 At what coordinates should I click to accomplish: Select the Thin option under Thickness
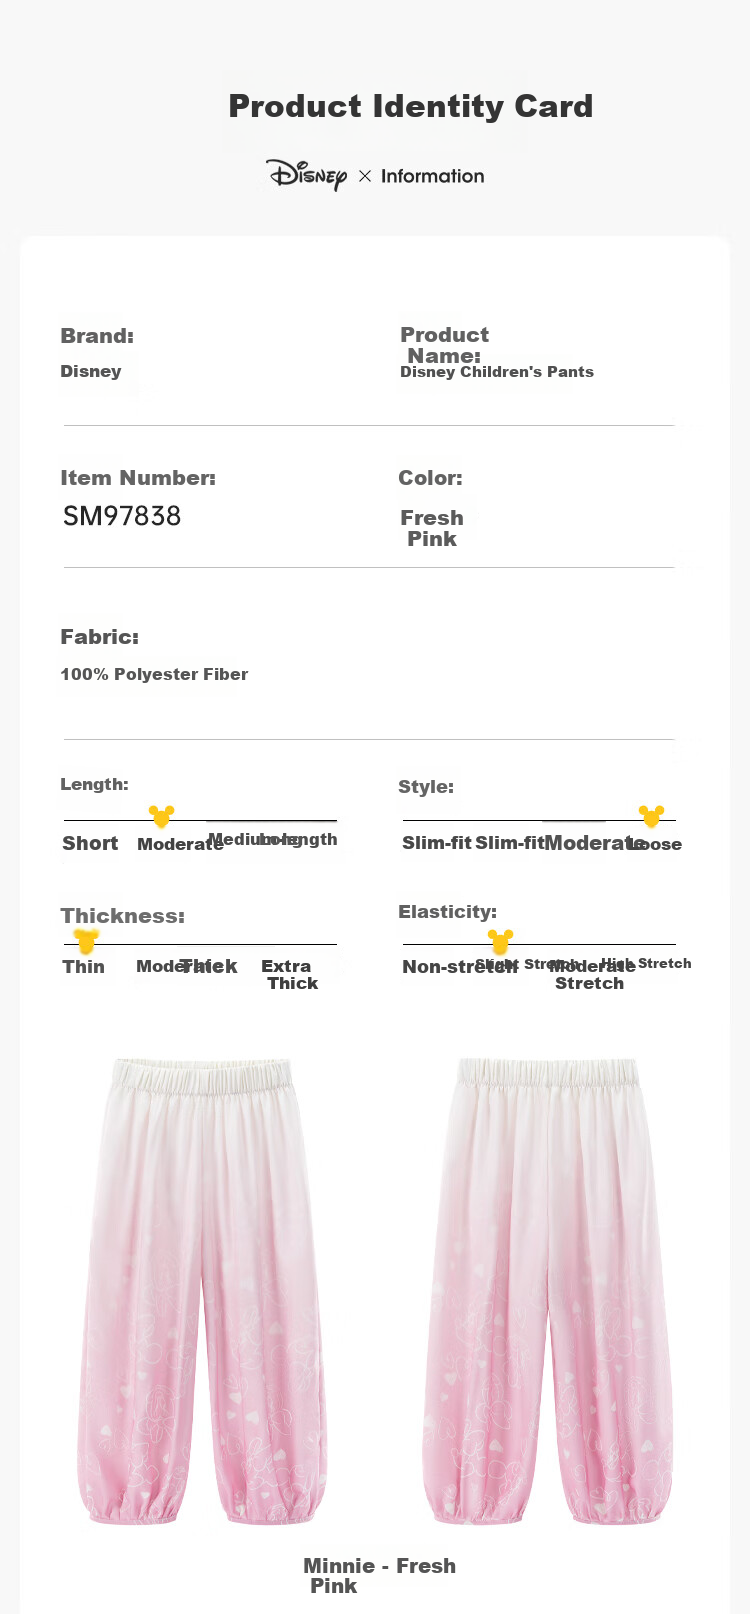(83, 966)
